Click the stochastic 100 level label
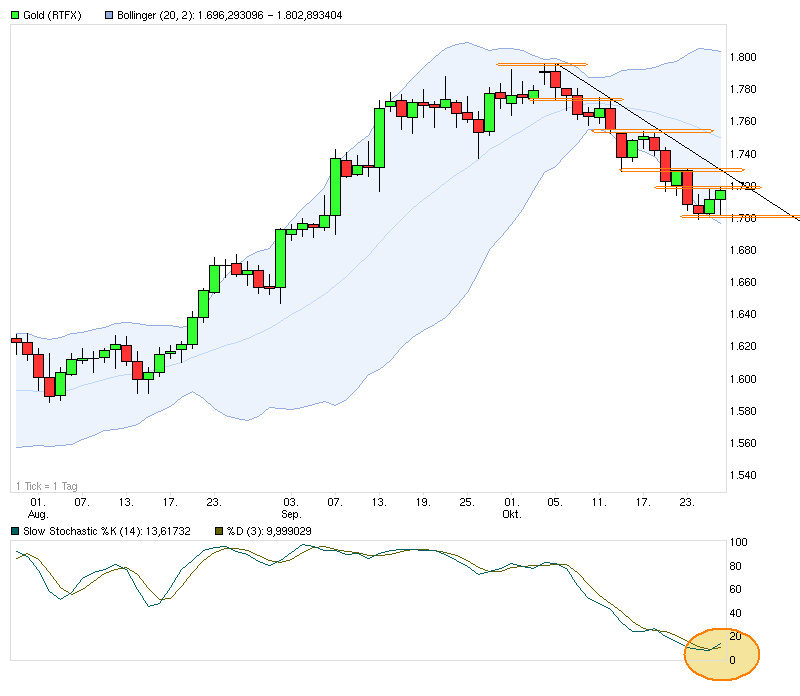This screenshot has height=696, width=800. [740, 543]
